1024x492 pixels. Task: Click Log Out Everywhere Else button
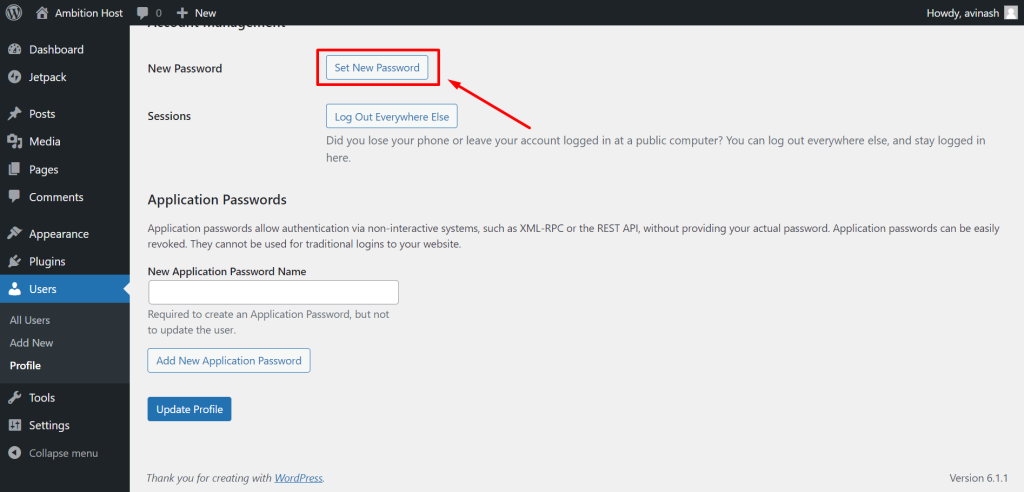[392, 117]
